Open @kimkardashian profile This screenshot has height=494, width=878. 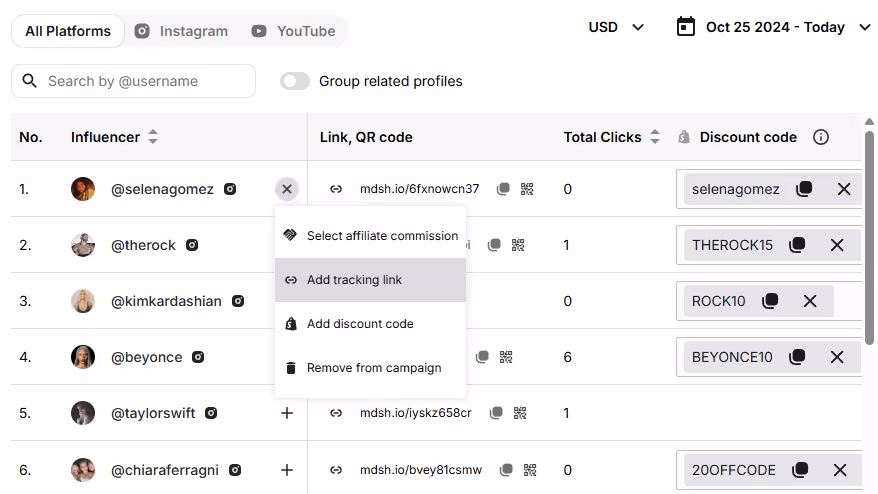tap(166, 301)
